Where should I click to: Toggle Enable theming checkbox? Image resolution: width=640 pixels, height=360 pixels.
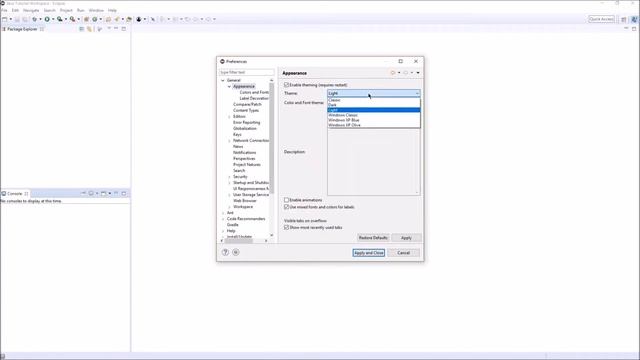pyautogui.click(x=287, y=85)
